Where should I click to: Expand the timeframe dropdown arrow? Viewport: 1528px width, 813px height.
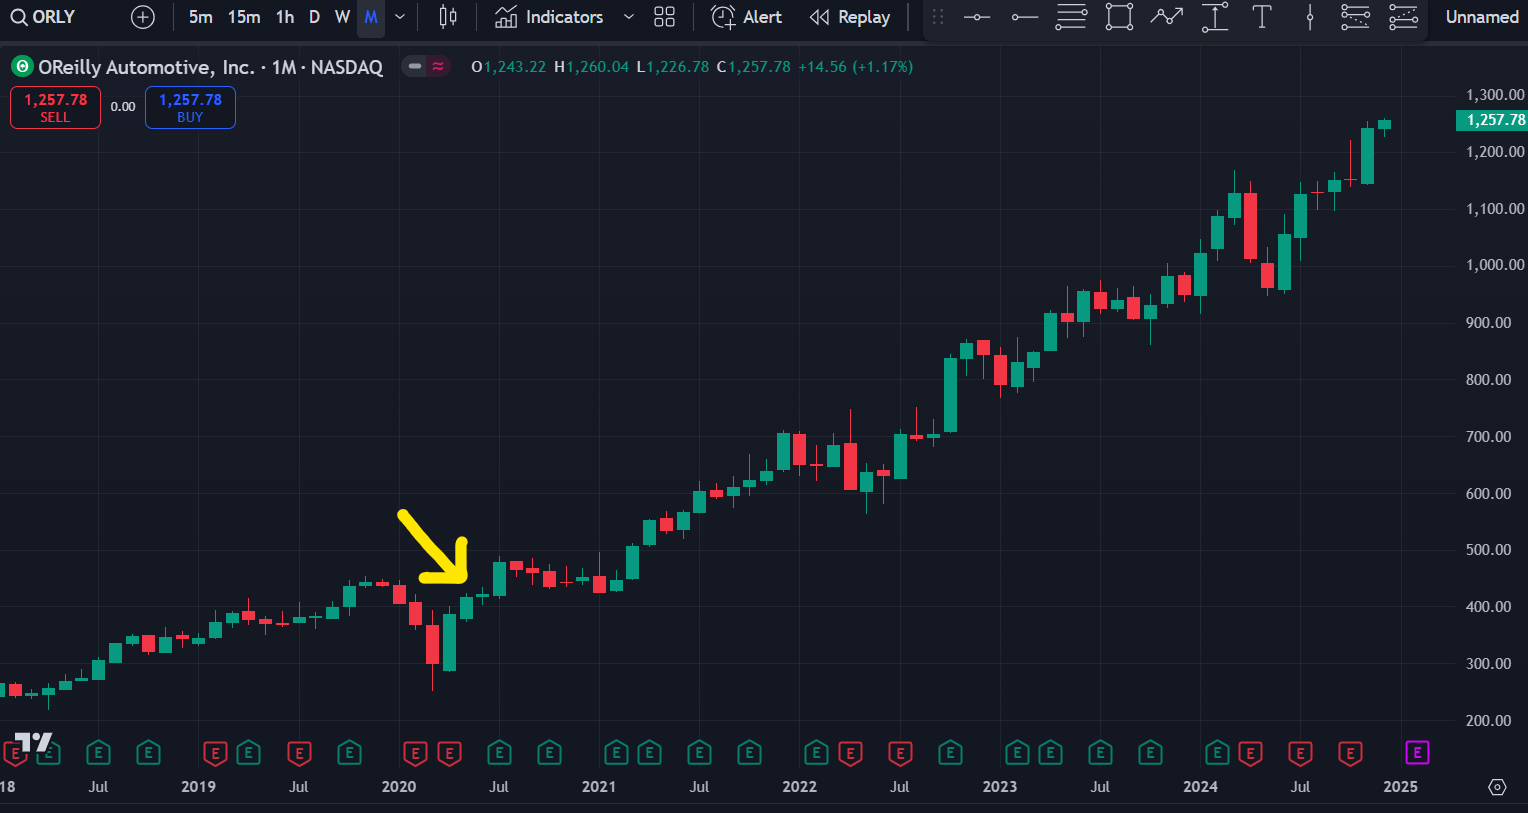pos(400,17)
